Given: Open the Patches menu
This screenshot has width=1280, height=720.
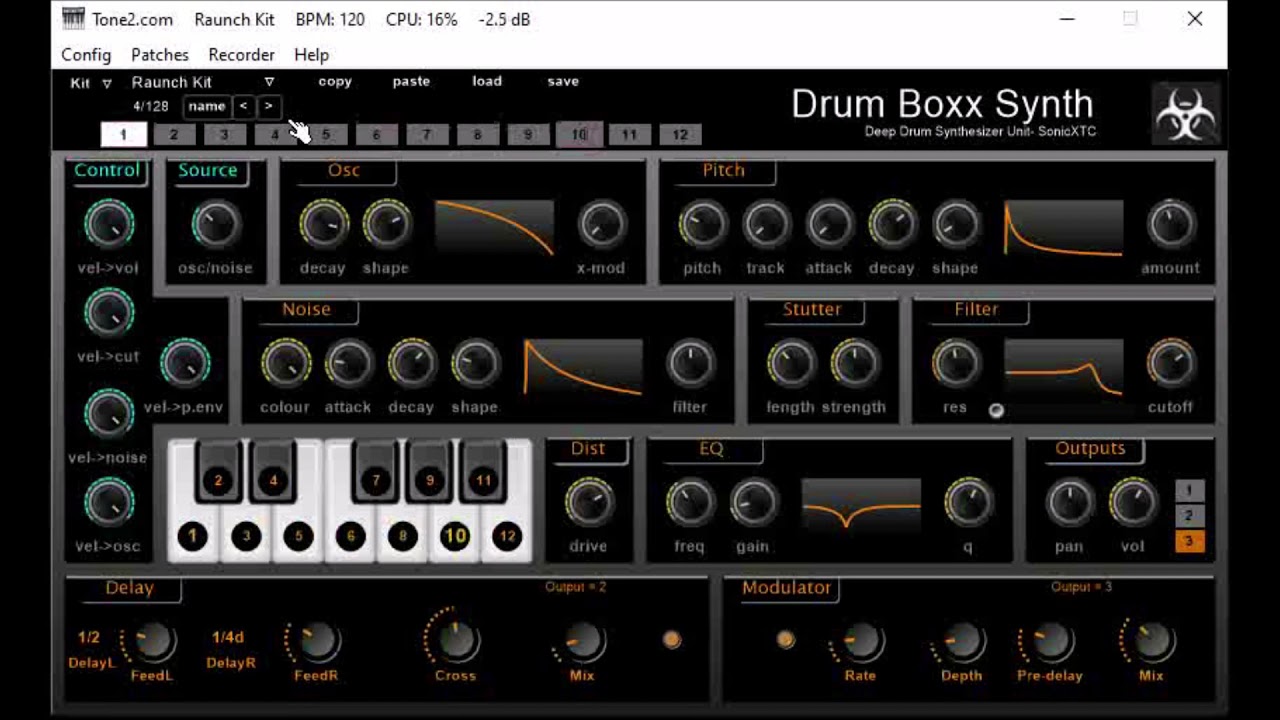Looking at the screenshot, I should tap(160, 55).
